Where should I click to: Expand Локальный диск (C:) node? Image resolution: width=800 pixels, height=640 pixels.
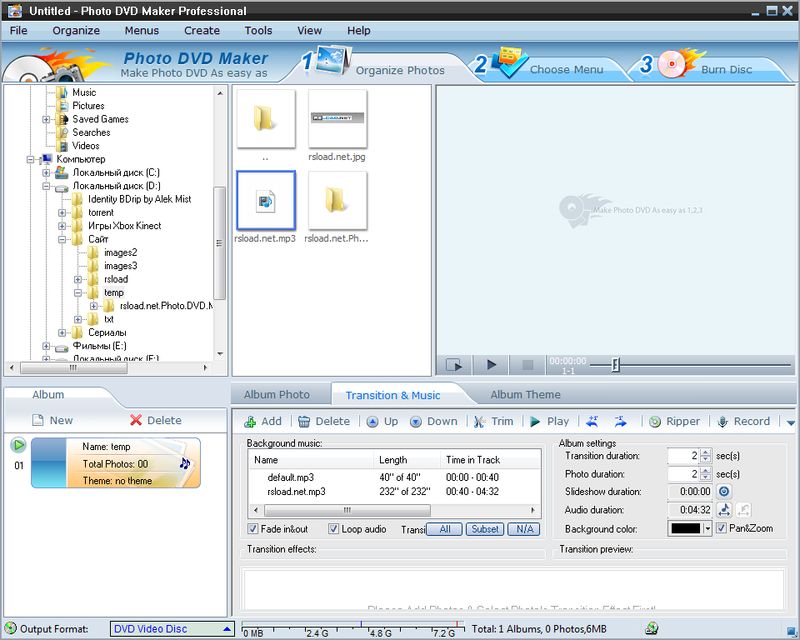[x=46, y=173]
